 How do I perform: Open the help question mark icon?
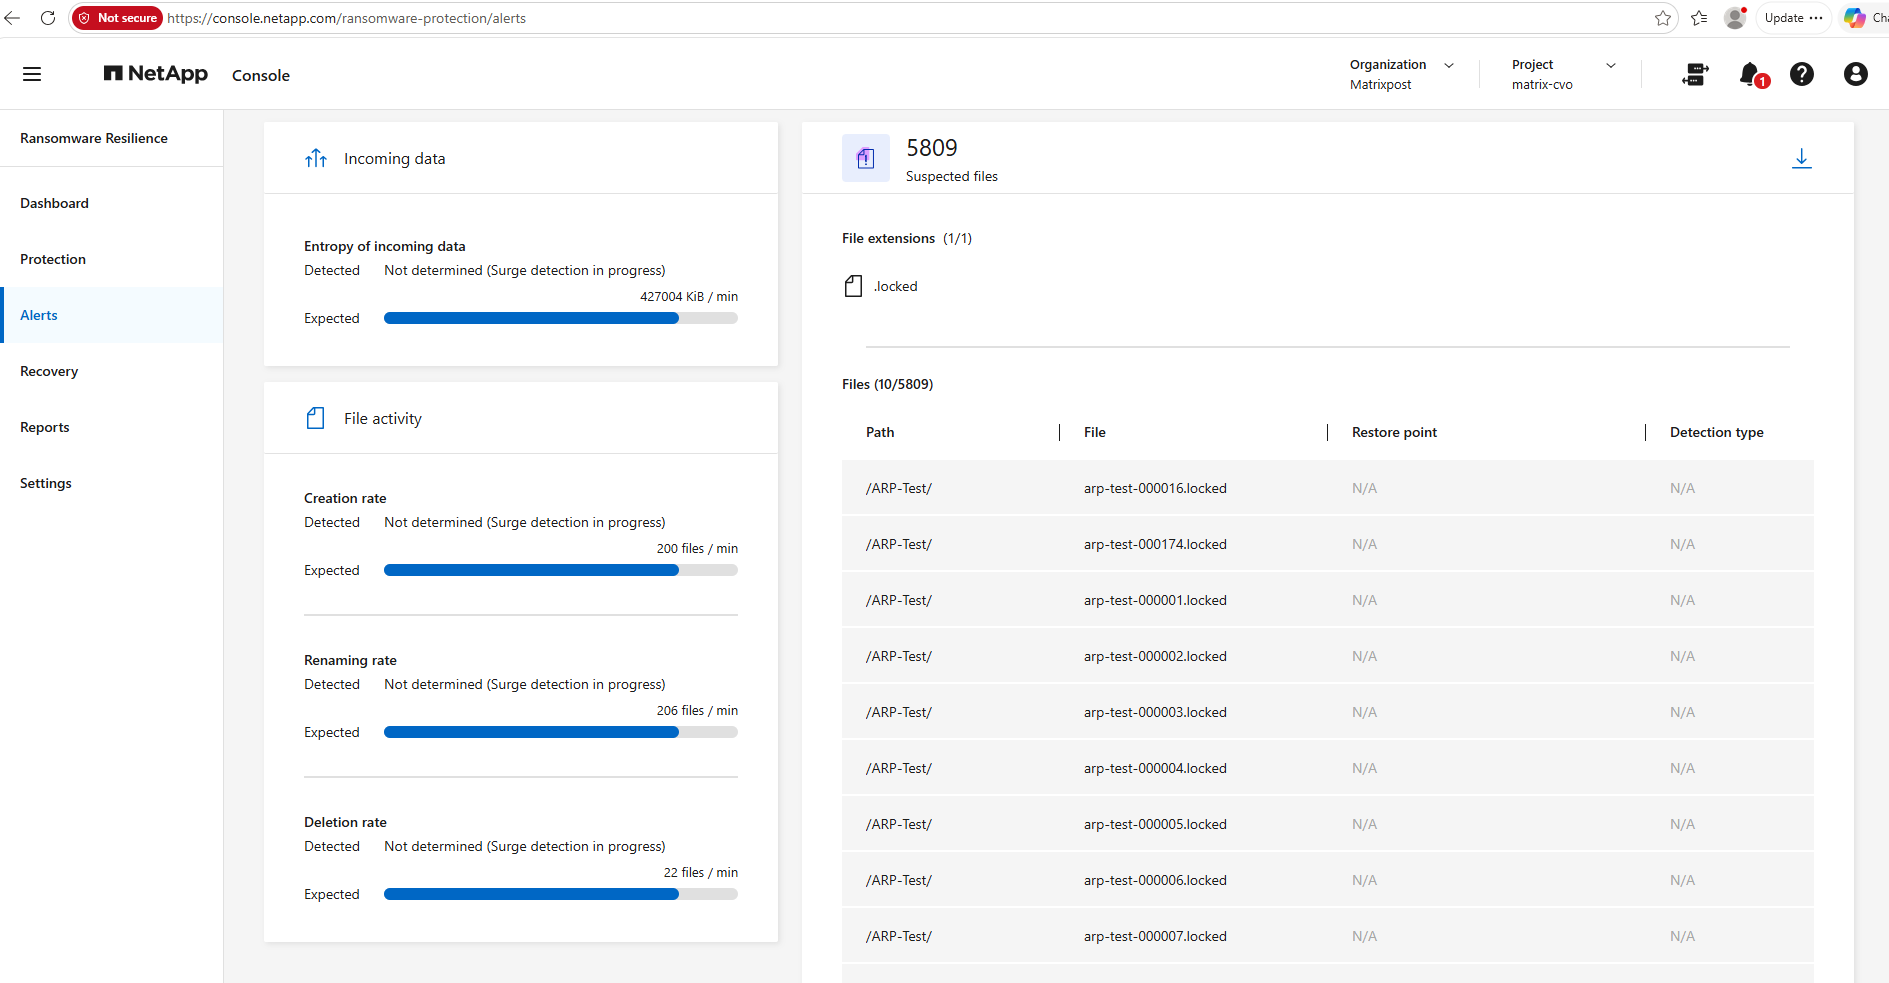(x=1802, y=74)
